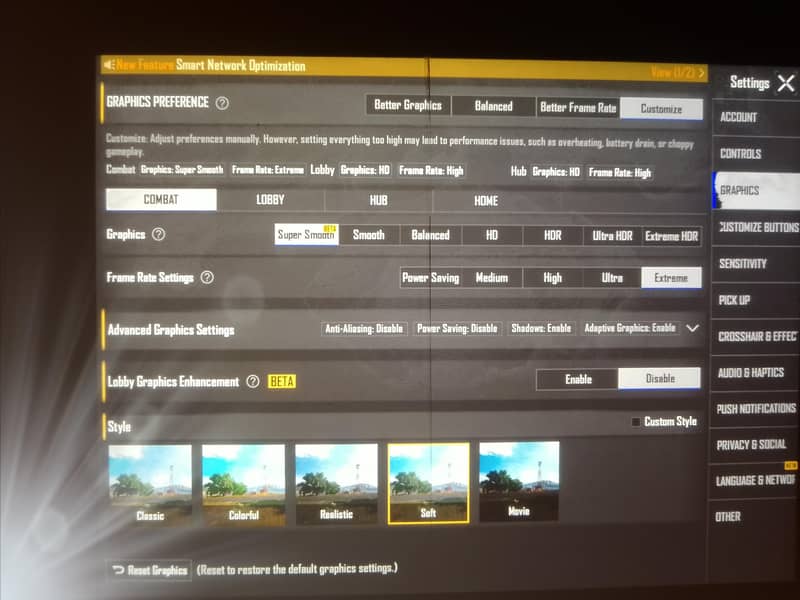Select Better Graphics preference

point(408,105)
